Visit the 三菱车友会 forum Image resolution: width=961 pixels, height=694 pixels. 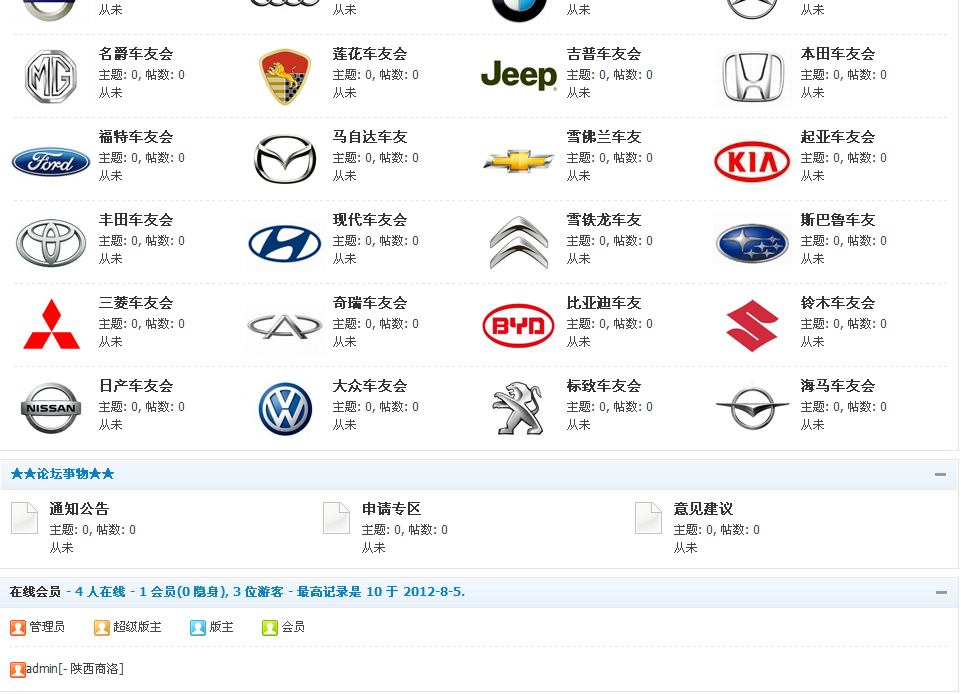(136, 303)
